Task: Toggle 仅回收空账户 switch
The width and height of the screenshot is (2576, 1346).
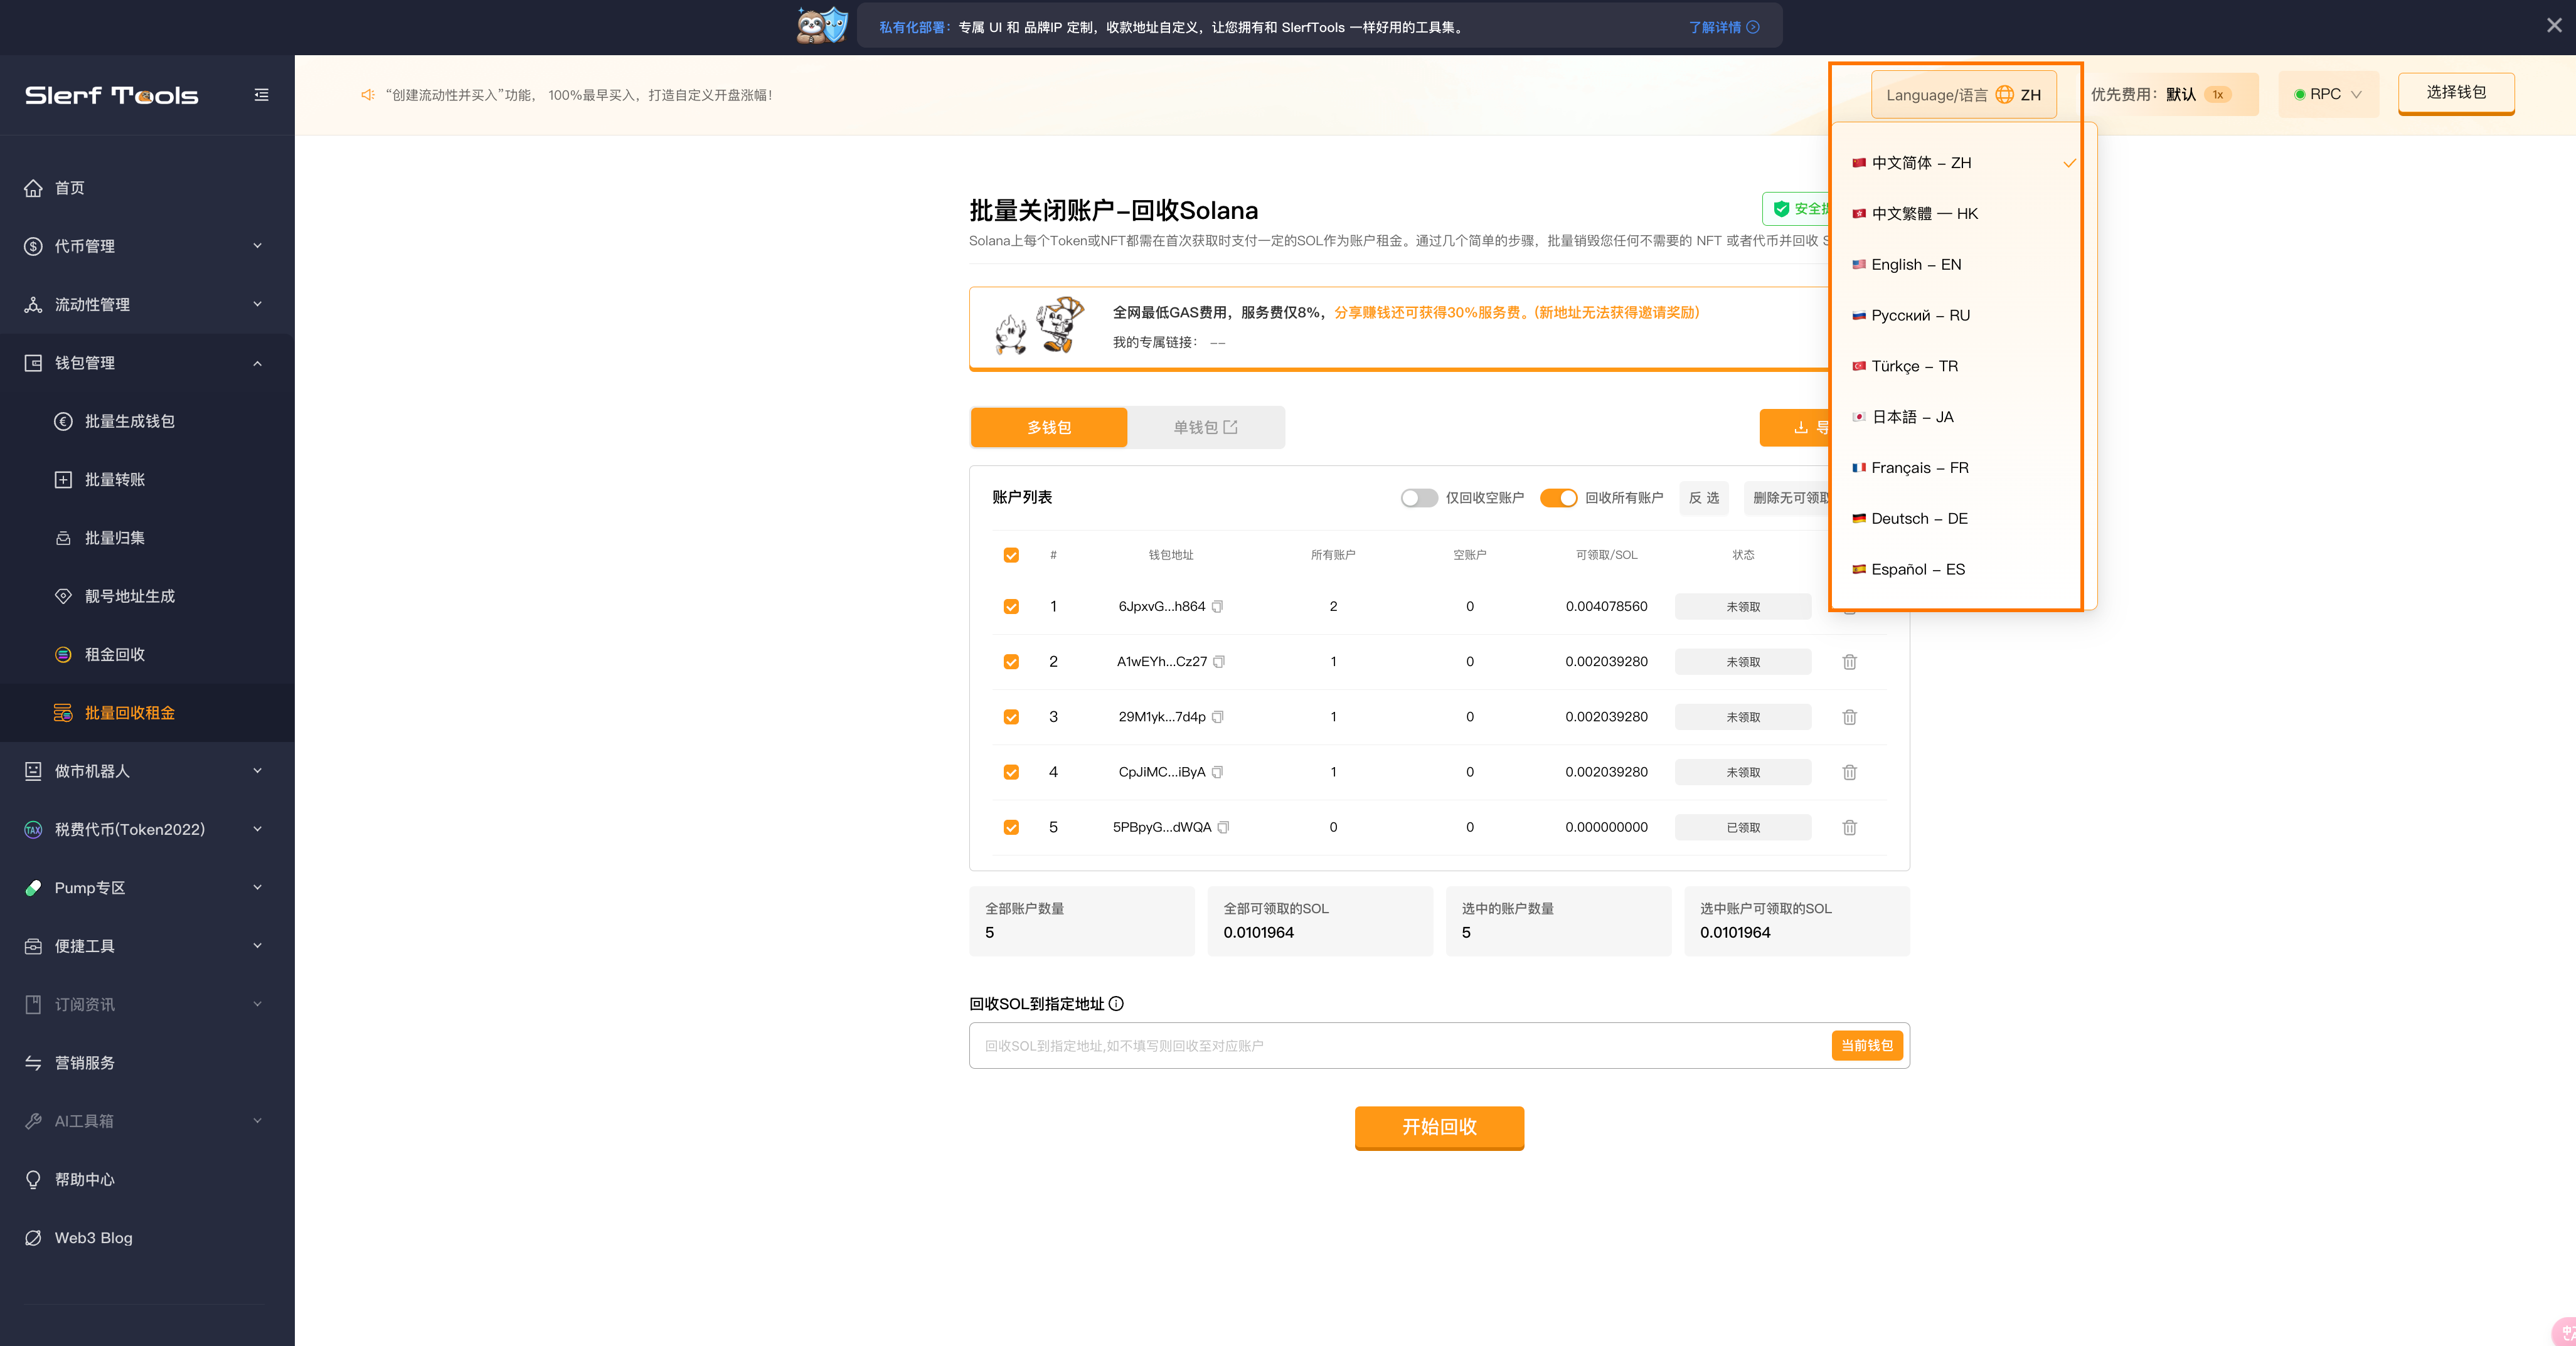Action: tap(1418, 498)
